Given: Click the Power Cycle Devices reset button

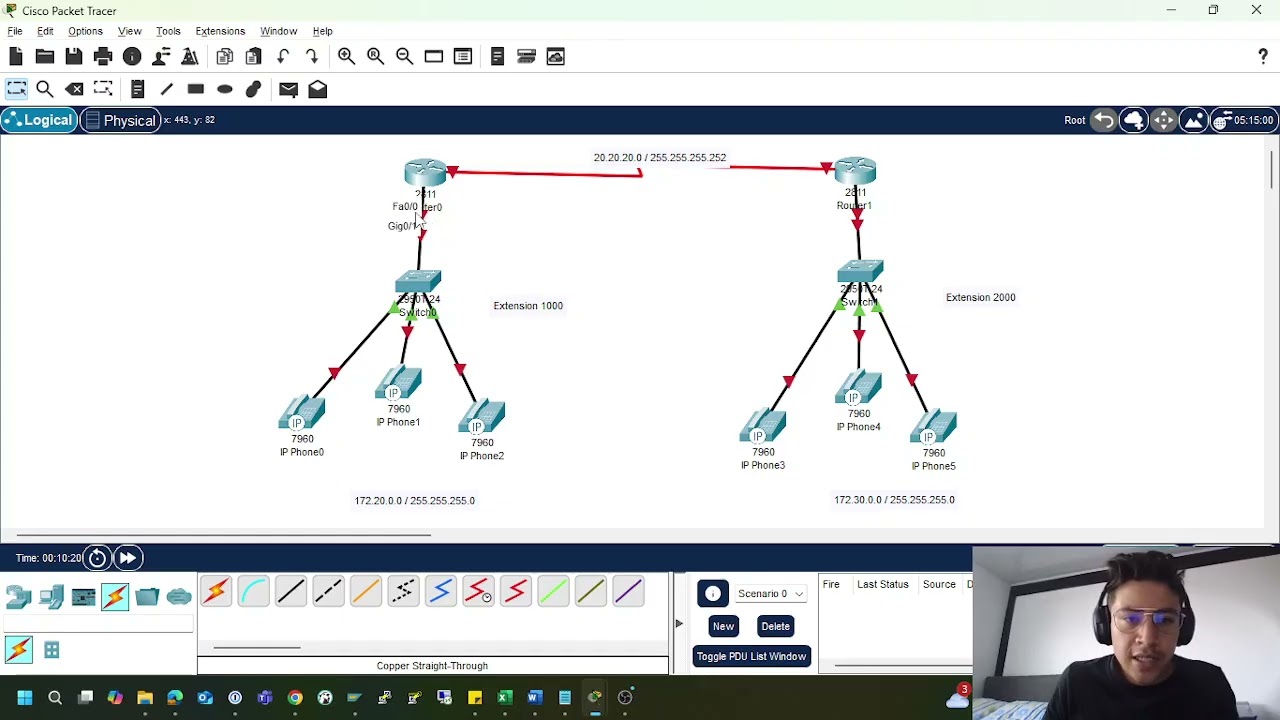Looking at the screenshot, I should (x=97, y=558).
